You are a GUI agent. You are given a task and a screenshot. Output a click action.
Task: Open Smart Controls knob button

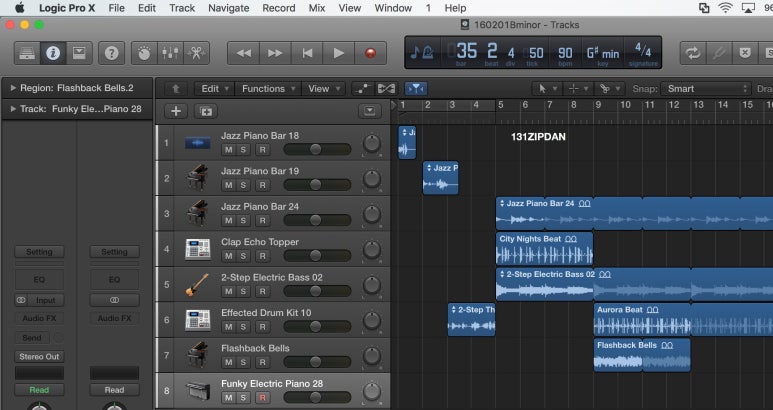(144, 53)
